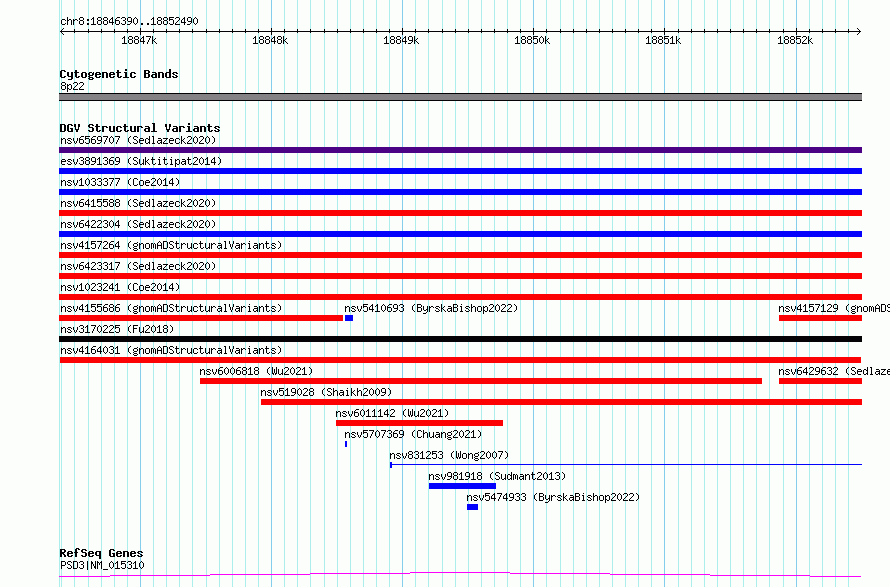Open nsv4155686 (gnomADStructuralVariants) label
Viewport: 890px width, 587px height.
pos(171,308)
